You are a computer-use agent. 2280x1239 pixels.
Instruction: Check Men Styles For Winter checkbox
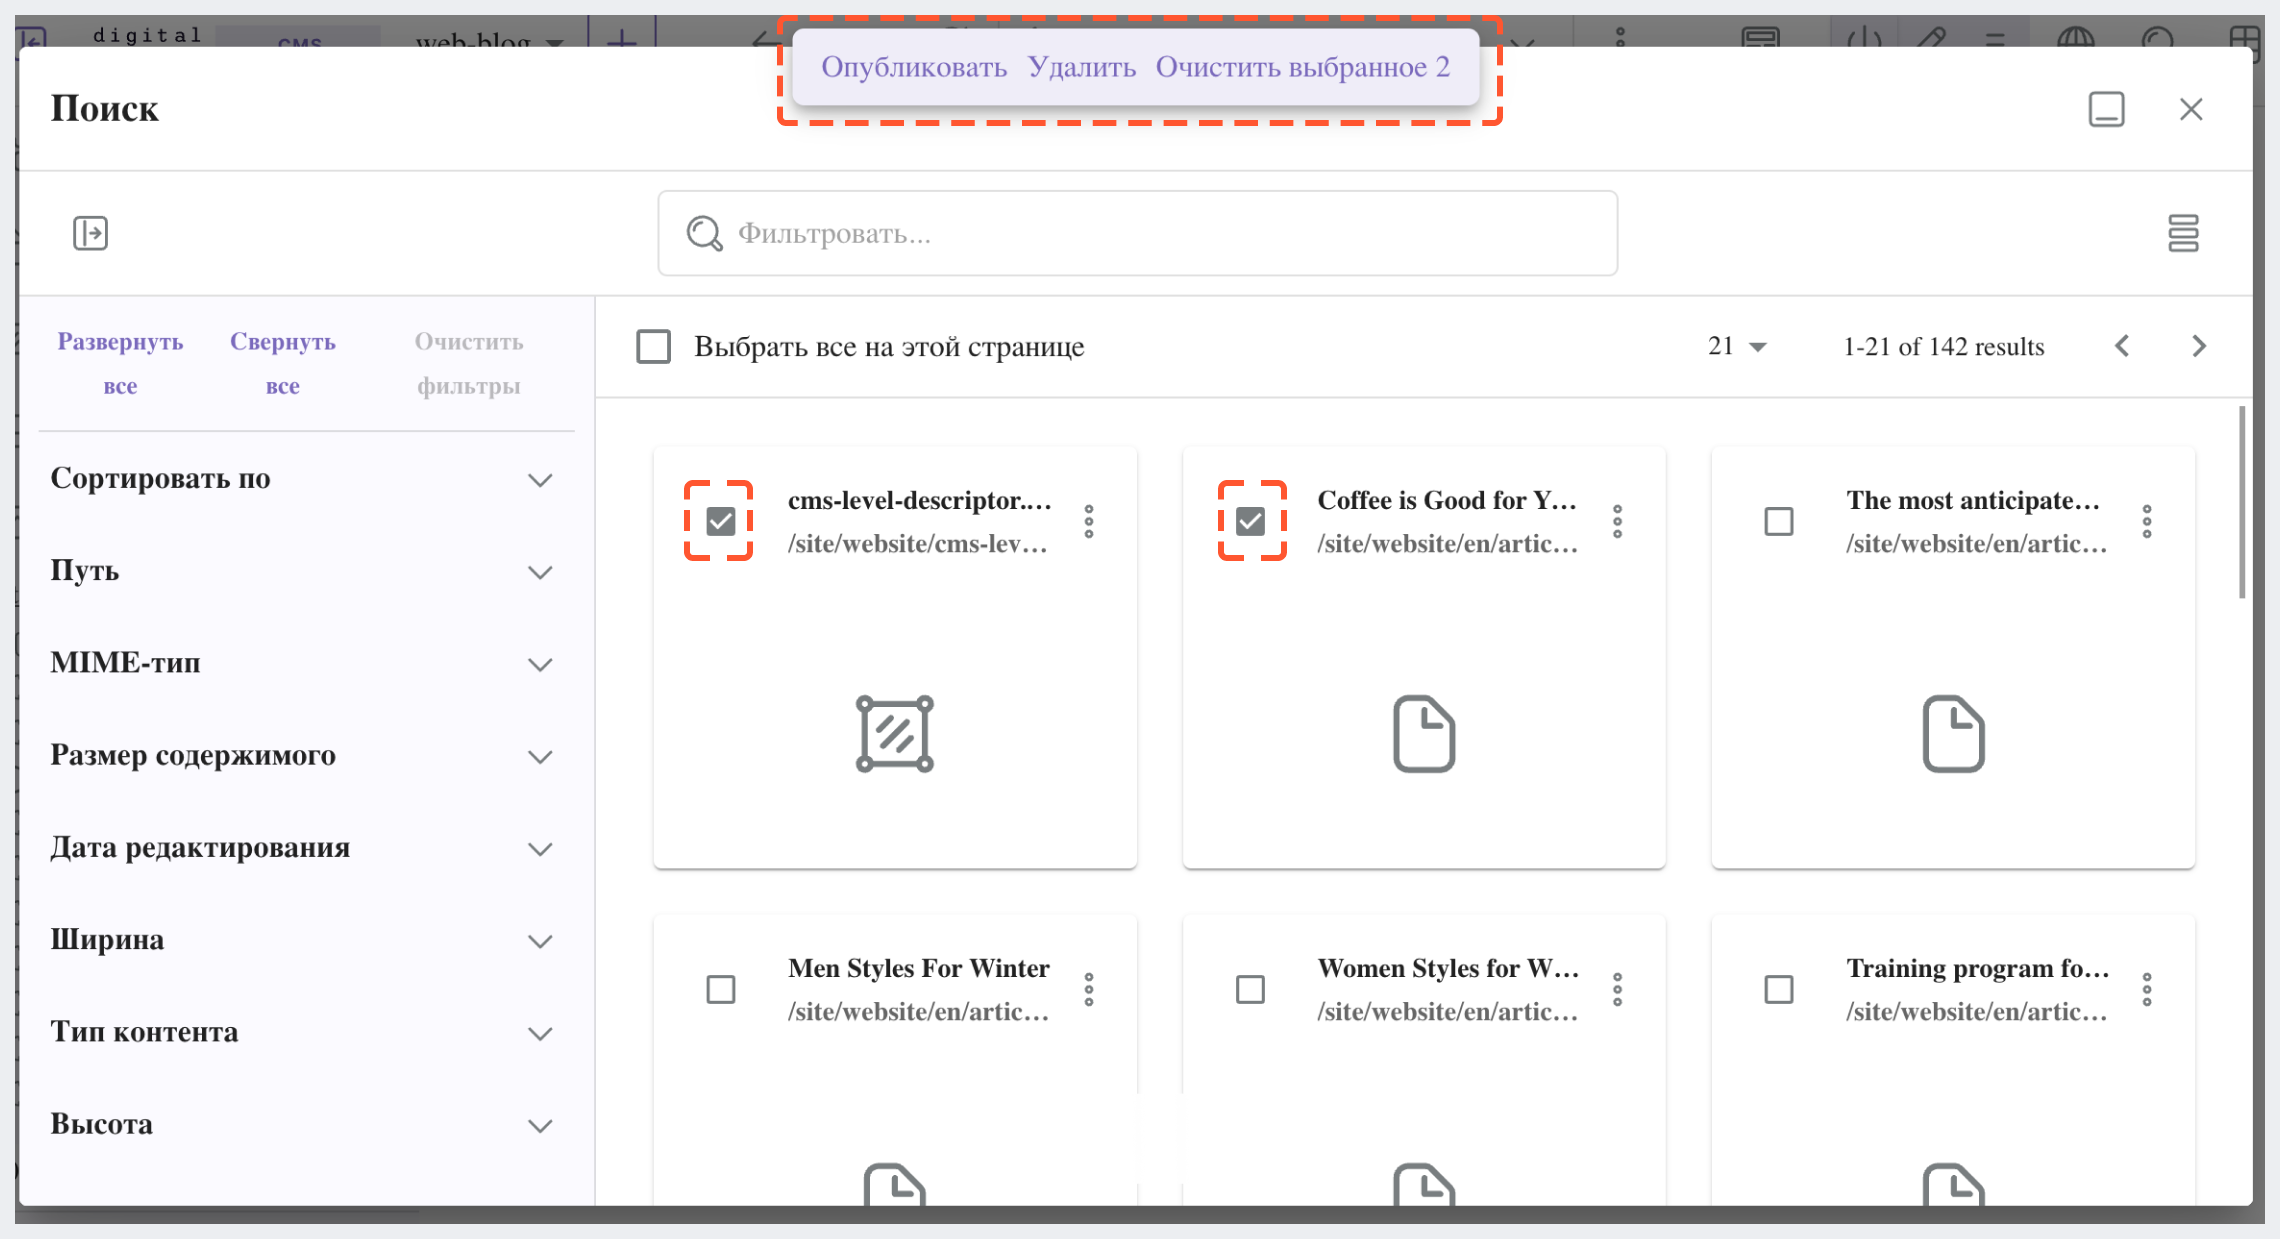coord(720,989)
